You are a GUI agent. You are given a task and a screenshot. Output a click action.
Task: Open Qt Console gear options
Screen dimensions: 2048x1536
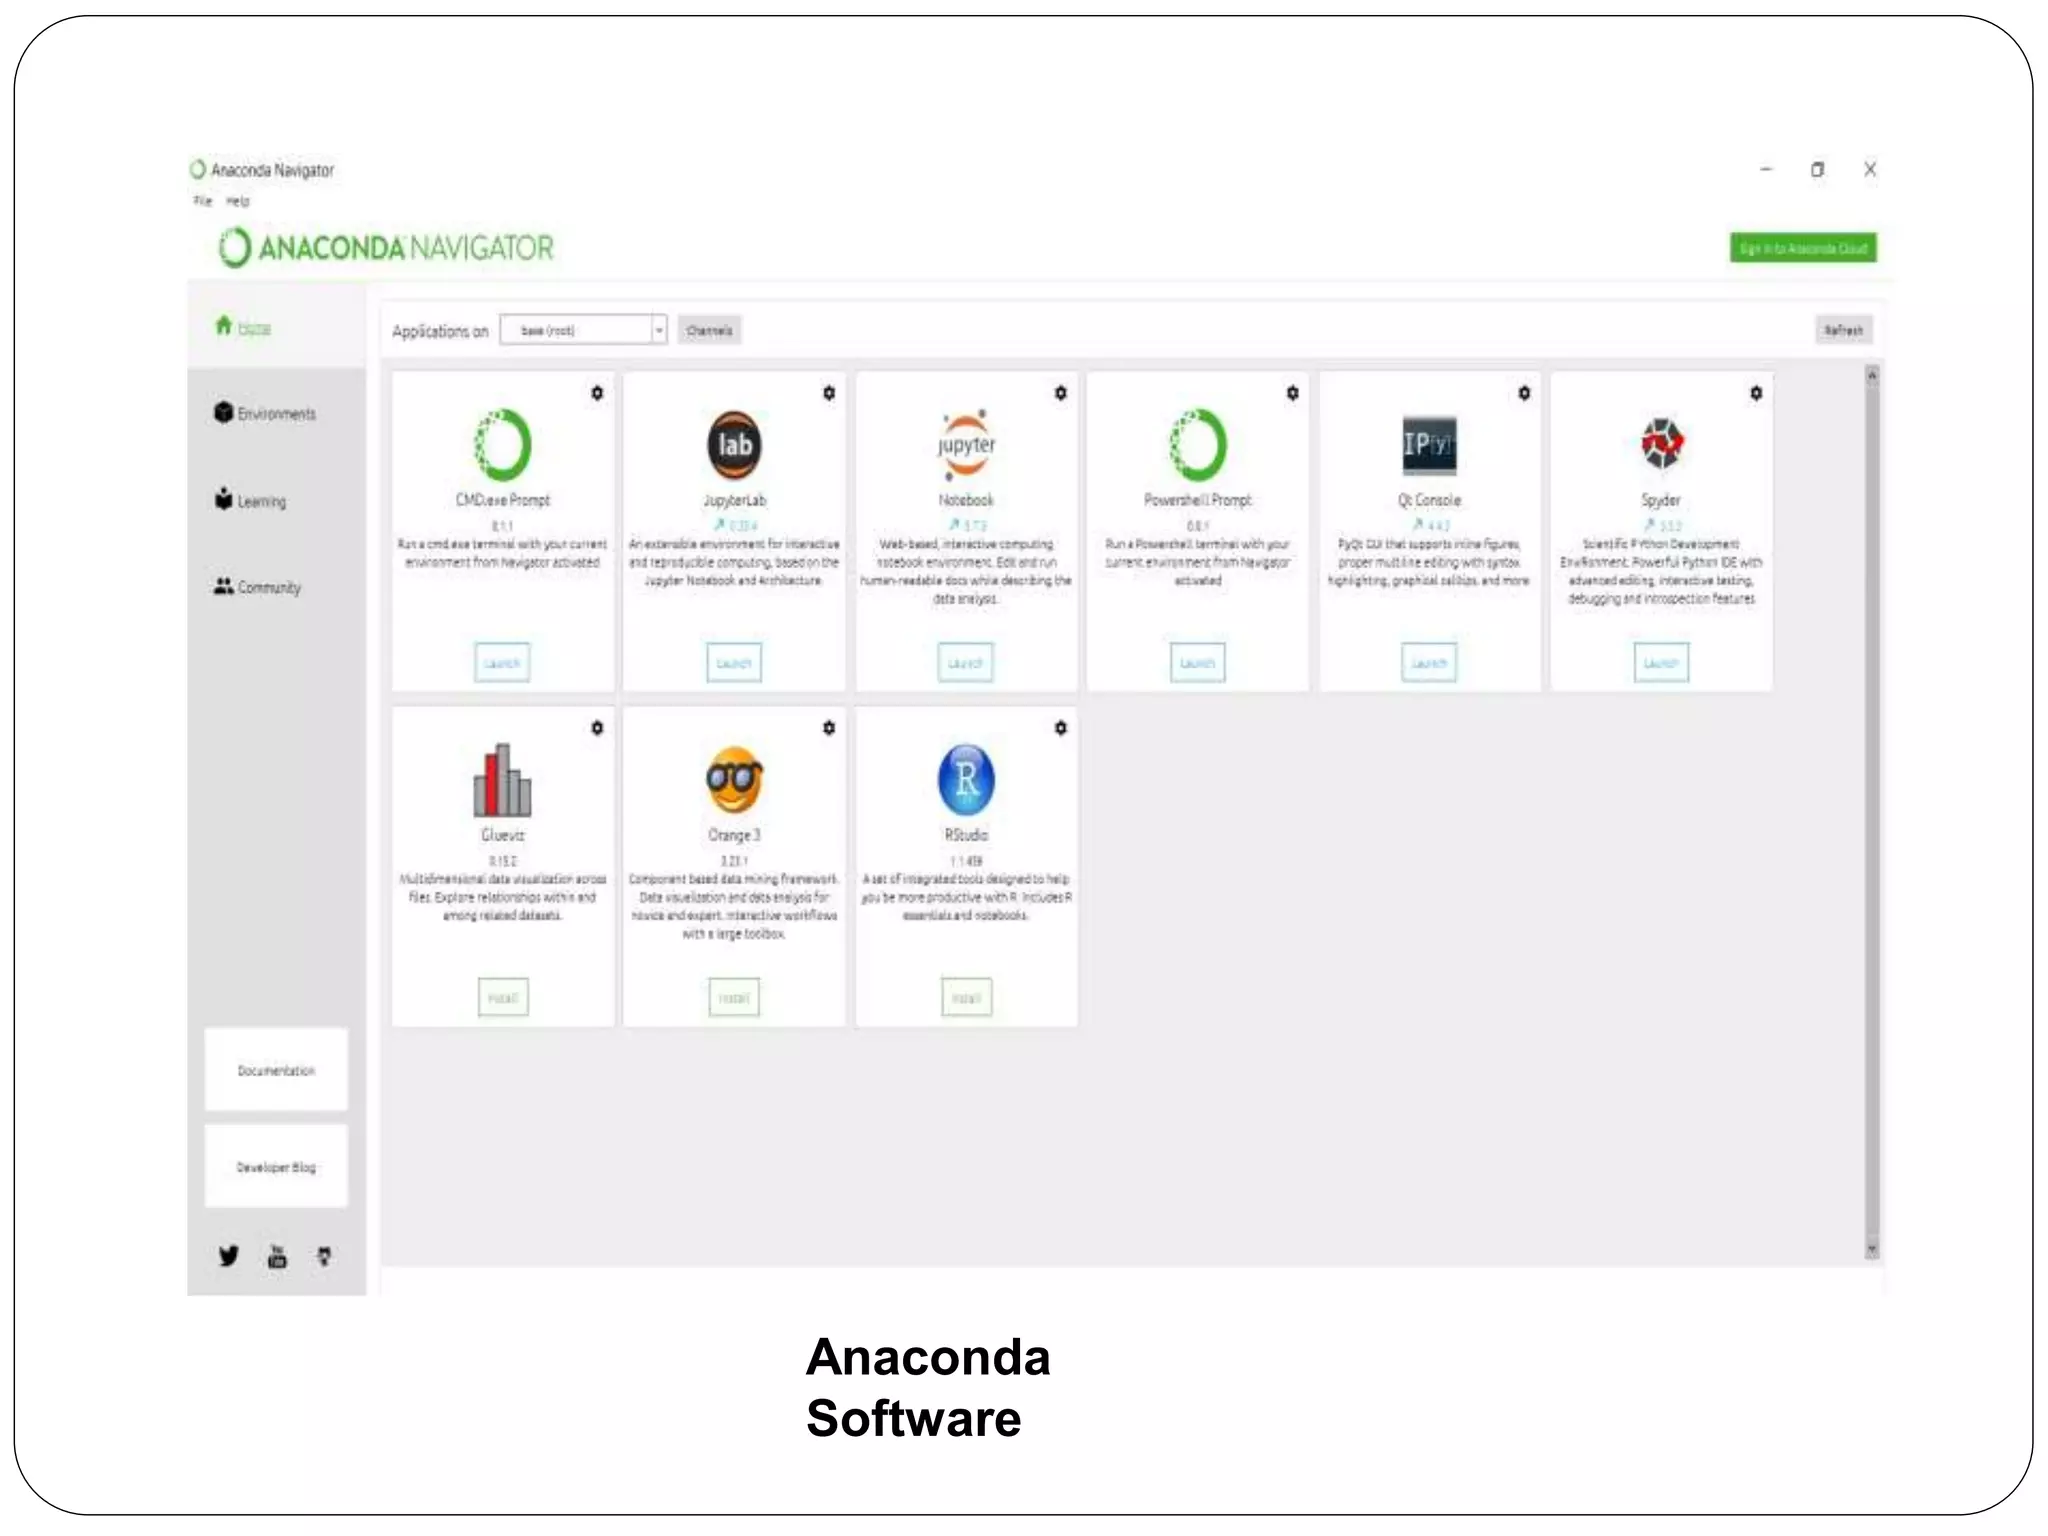tap(1524, 393)
